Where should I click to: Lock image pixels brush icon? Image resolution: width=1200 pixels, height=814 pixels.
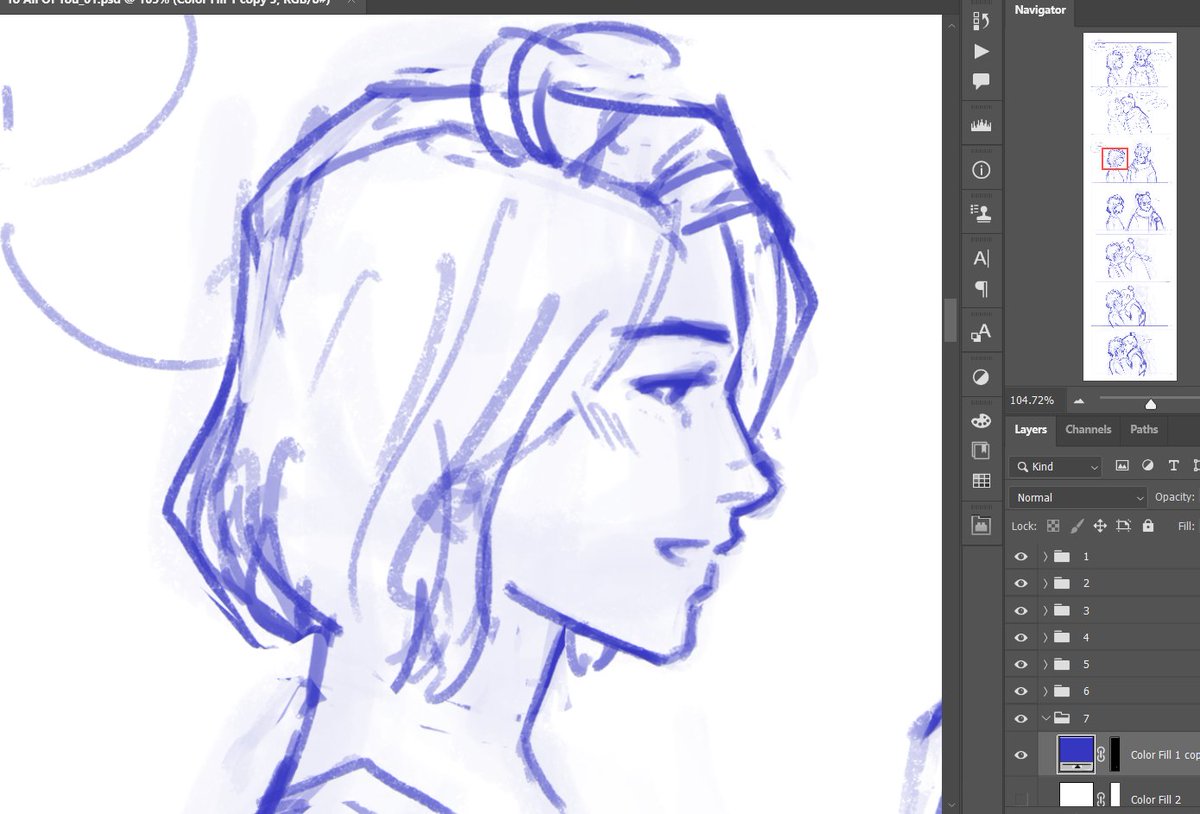[1077, 525]
